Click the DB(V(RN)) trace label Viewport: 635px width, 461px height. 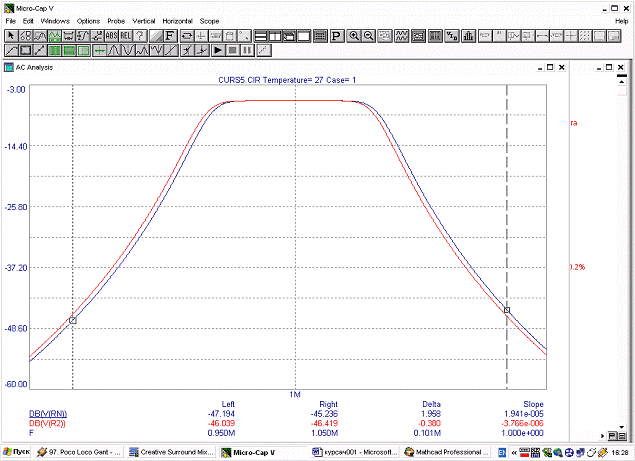(20, 411)
